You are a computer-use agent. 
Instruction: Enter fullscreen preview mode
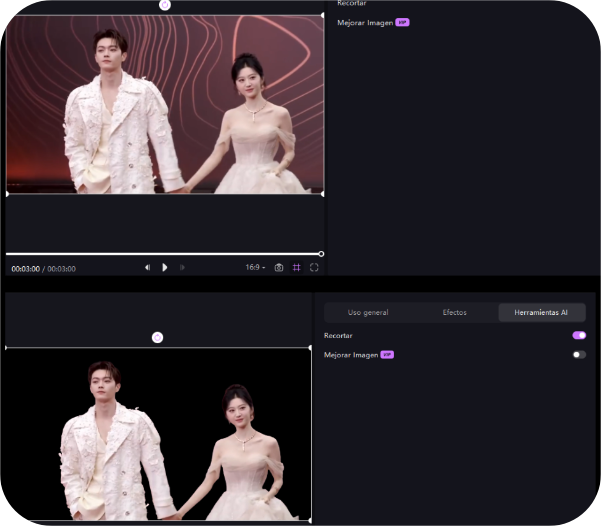point(314,268)
